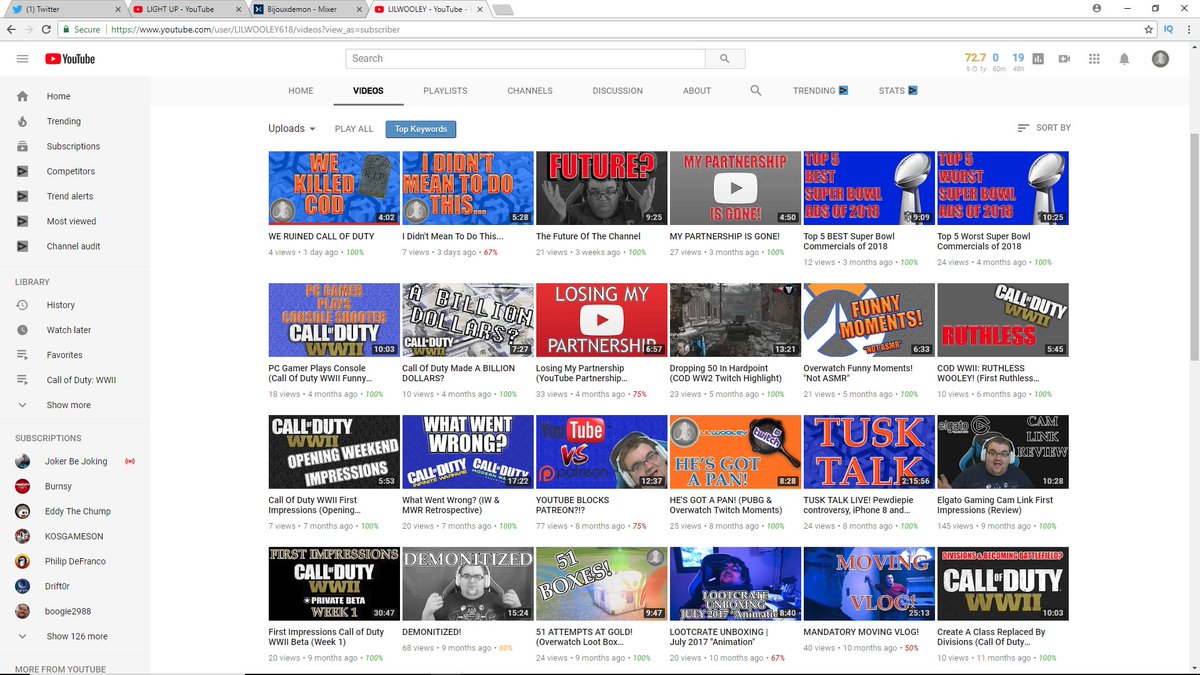Open the vidIQ Trending tab

tap(820, 90)
